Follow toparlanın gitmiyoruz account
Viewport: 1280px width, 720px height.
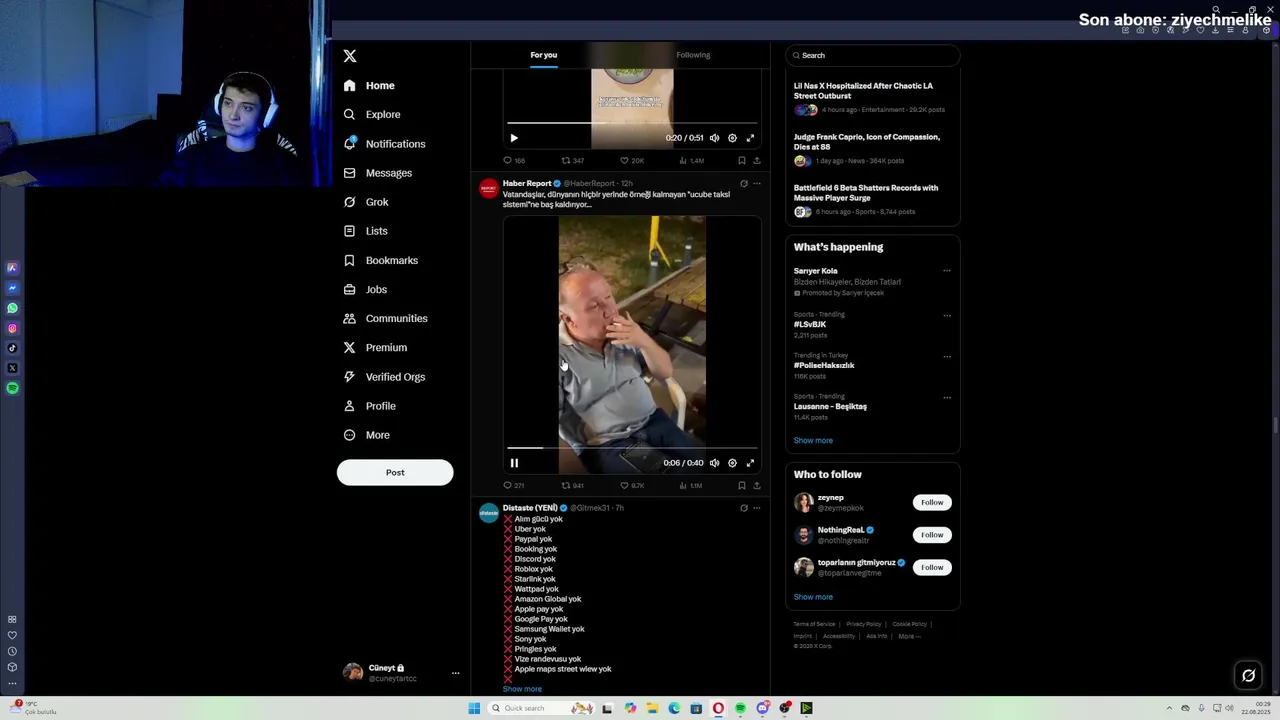click(932, 567)
